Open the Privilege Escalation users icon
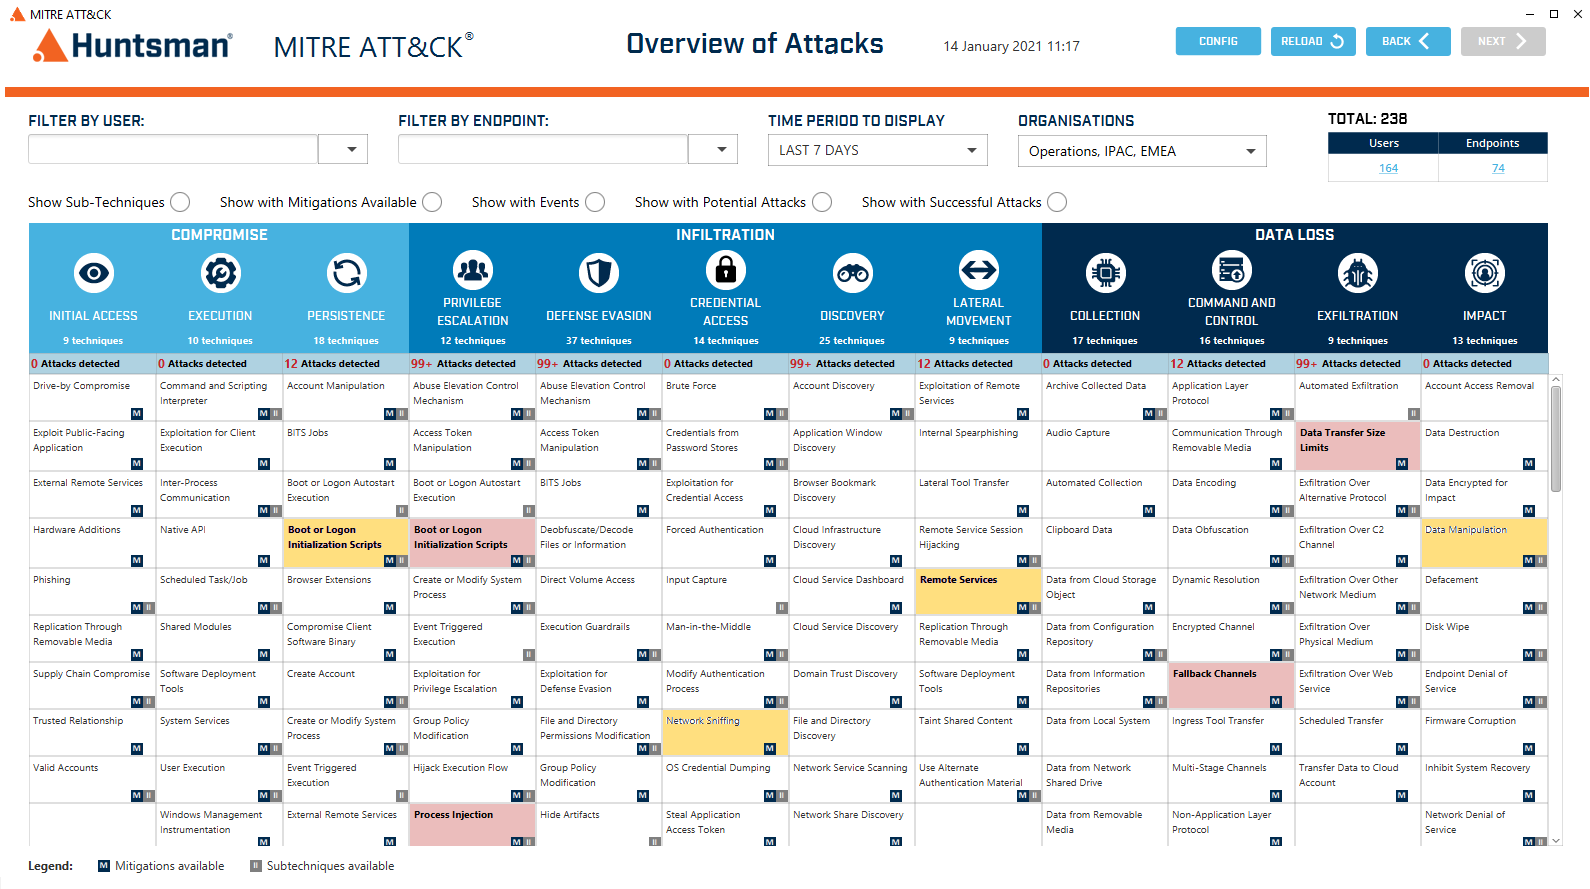Screen dimensions: 1590x889 point(473,270)
